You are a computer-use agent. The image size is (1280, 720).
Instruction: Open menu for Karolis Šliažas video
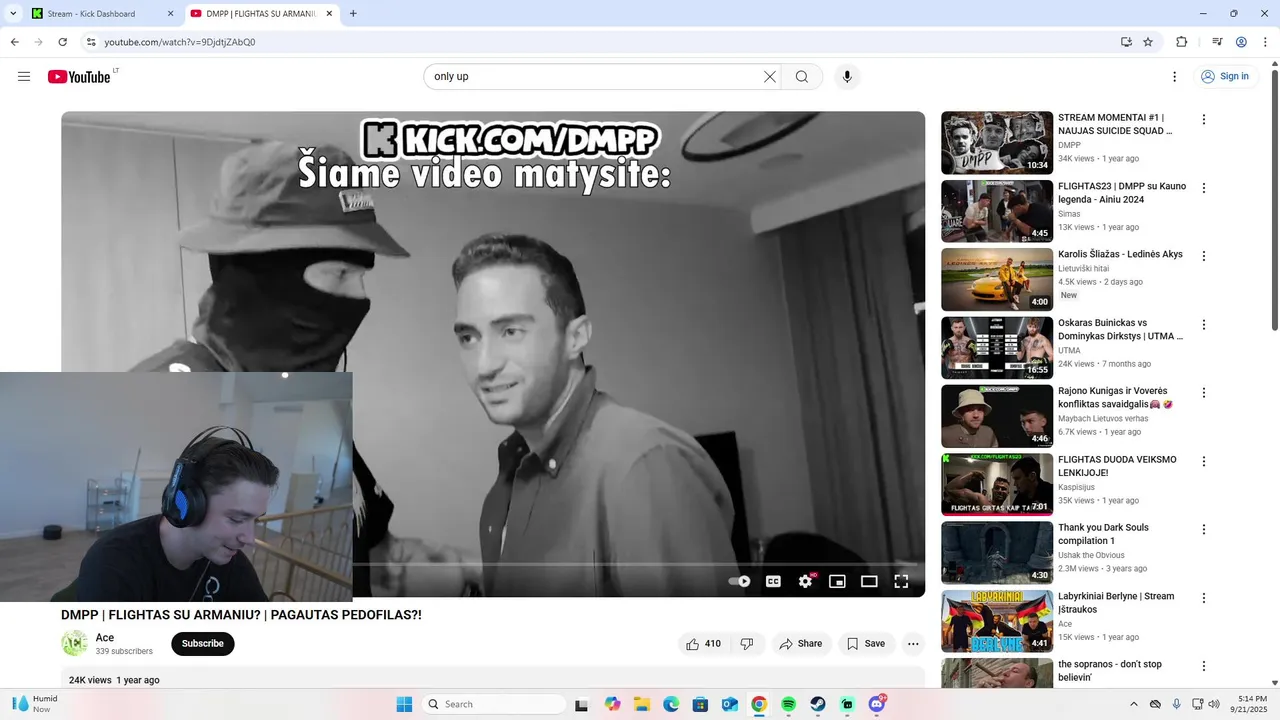pyautogui.click(x=1204, y=256)
